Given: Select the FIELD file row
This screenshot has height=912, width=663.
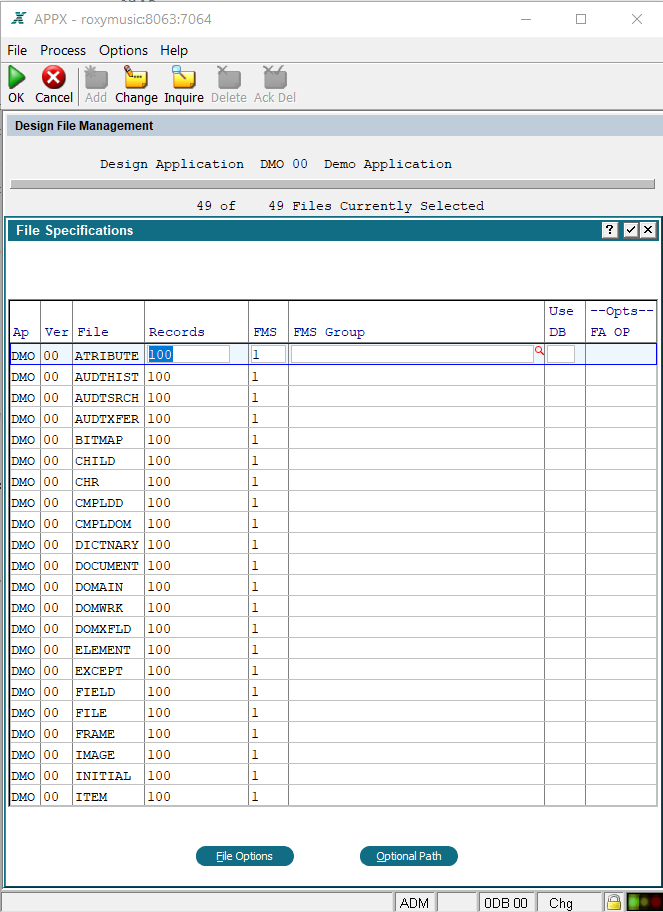Looking at the screenshot, I should coord(333,692).
